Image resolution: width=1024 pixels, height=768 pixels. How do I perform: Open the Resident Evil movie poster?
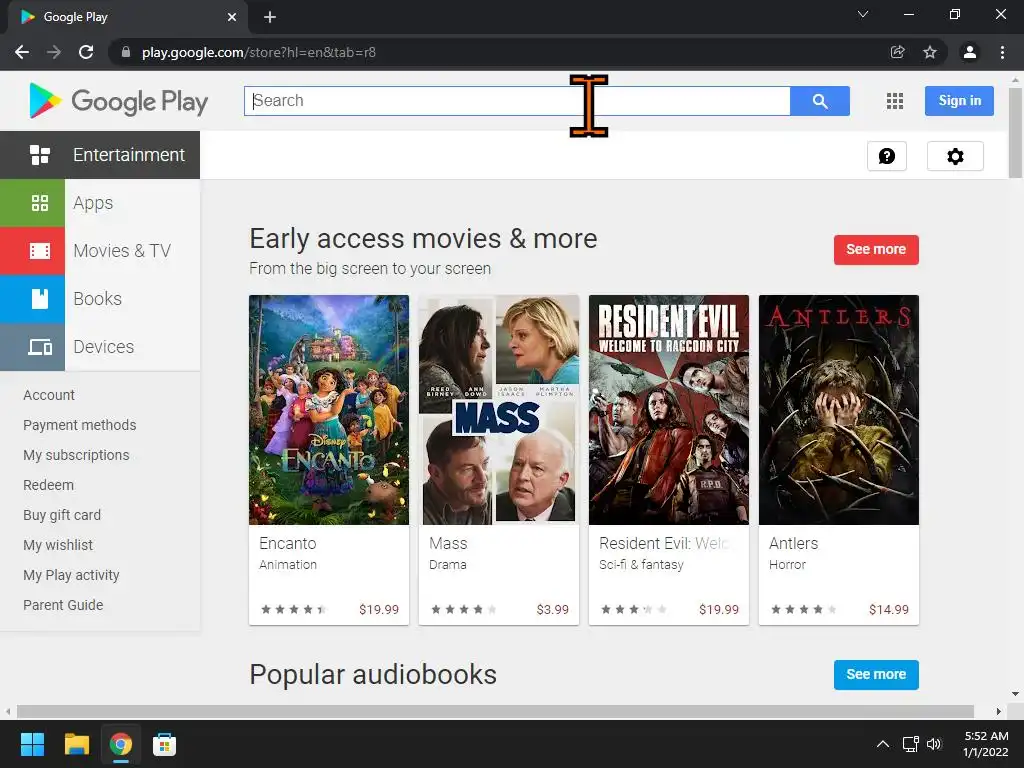(669, 409)
